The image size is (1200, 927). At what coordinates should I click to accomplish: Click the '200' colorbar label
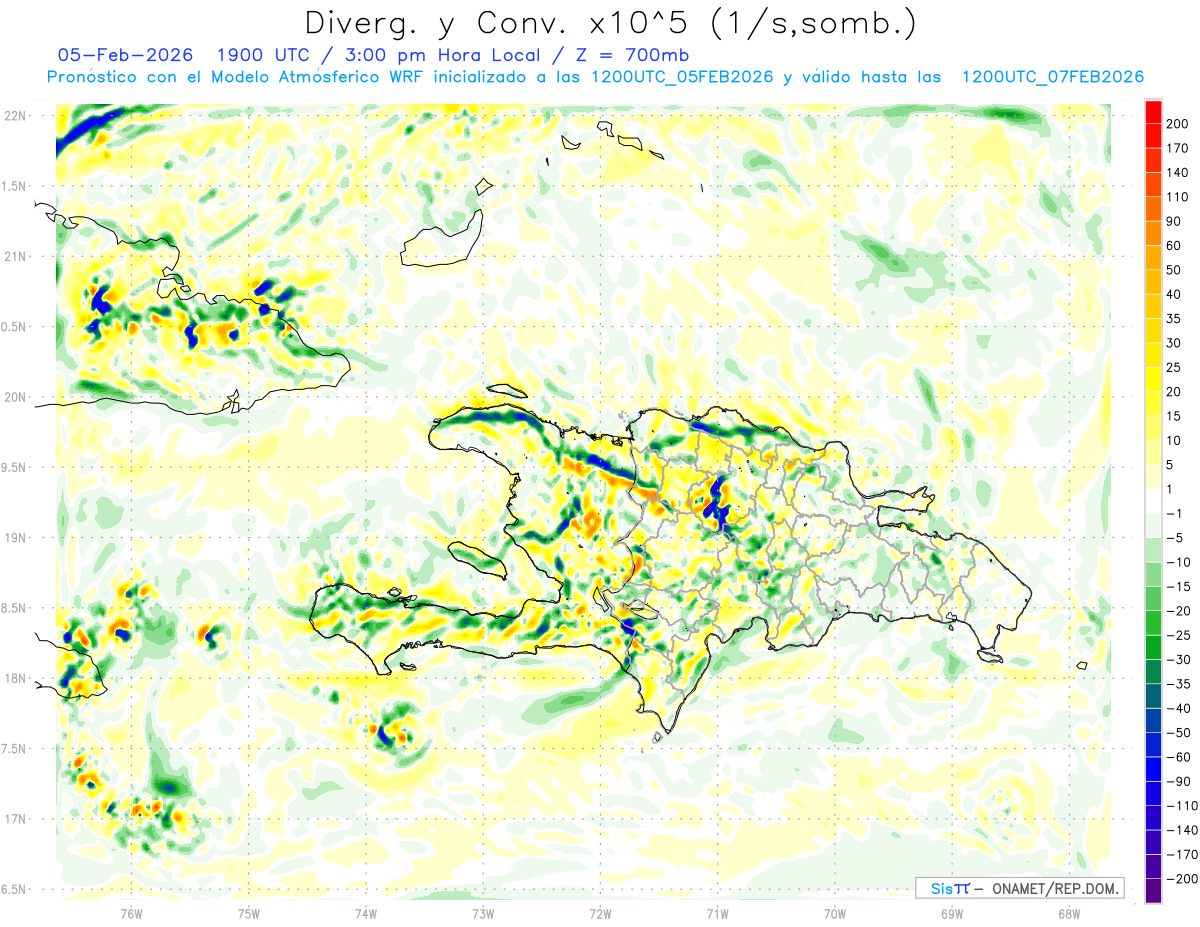pos(1177,124)
